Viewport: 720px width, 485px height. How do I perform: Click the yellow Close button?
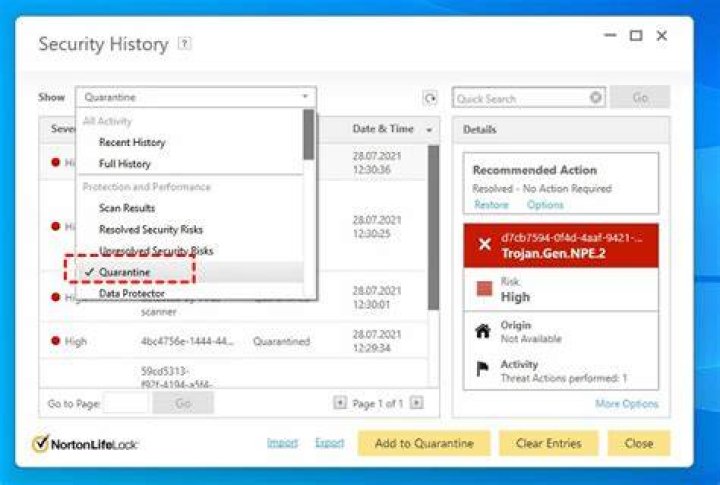(639, 443)
